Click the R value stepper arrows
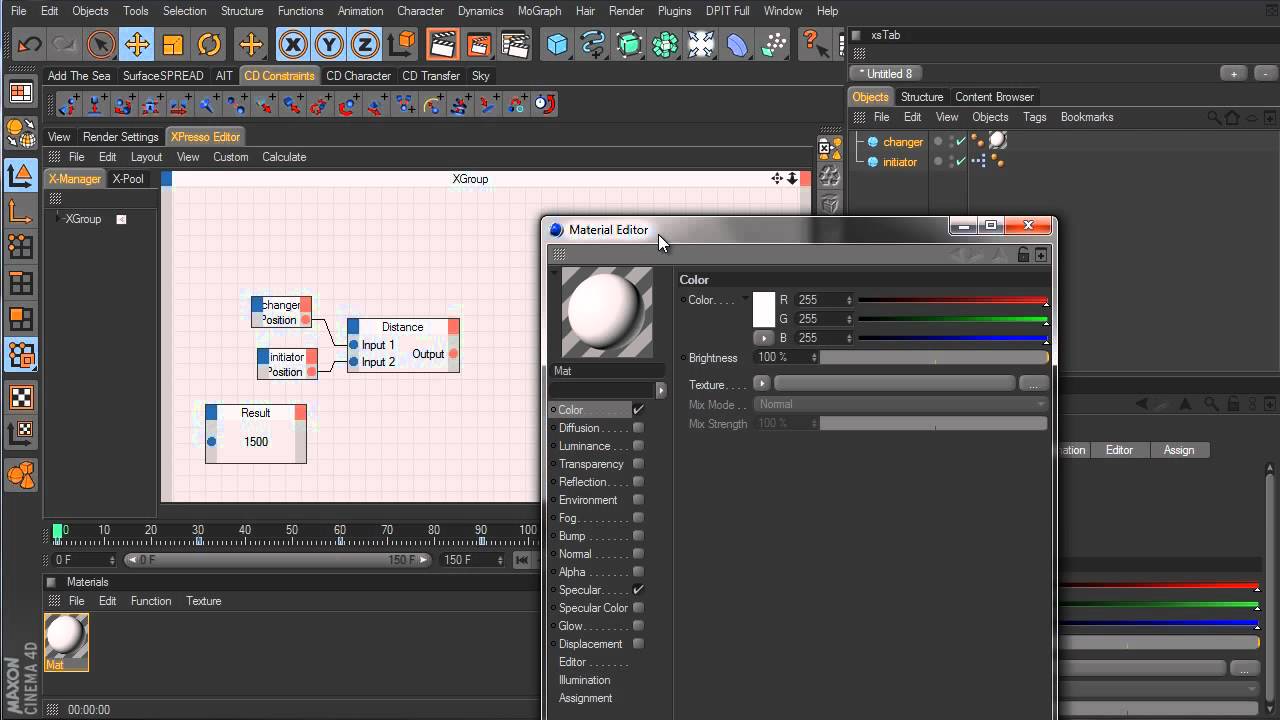 pos(849,300)
